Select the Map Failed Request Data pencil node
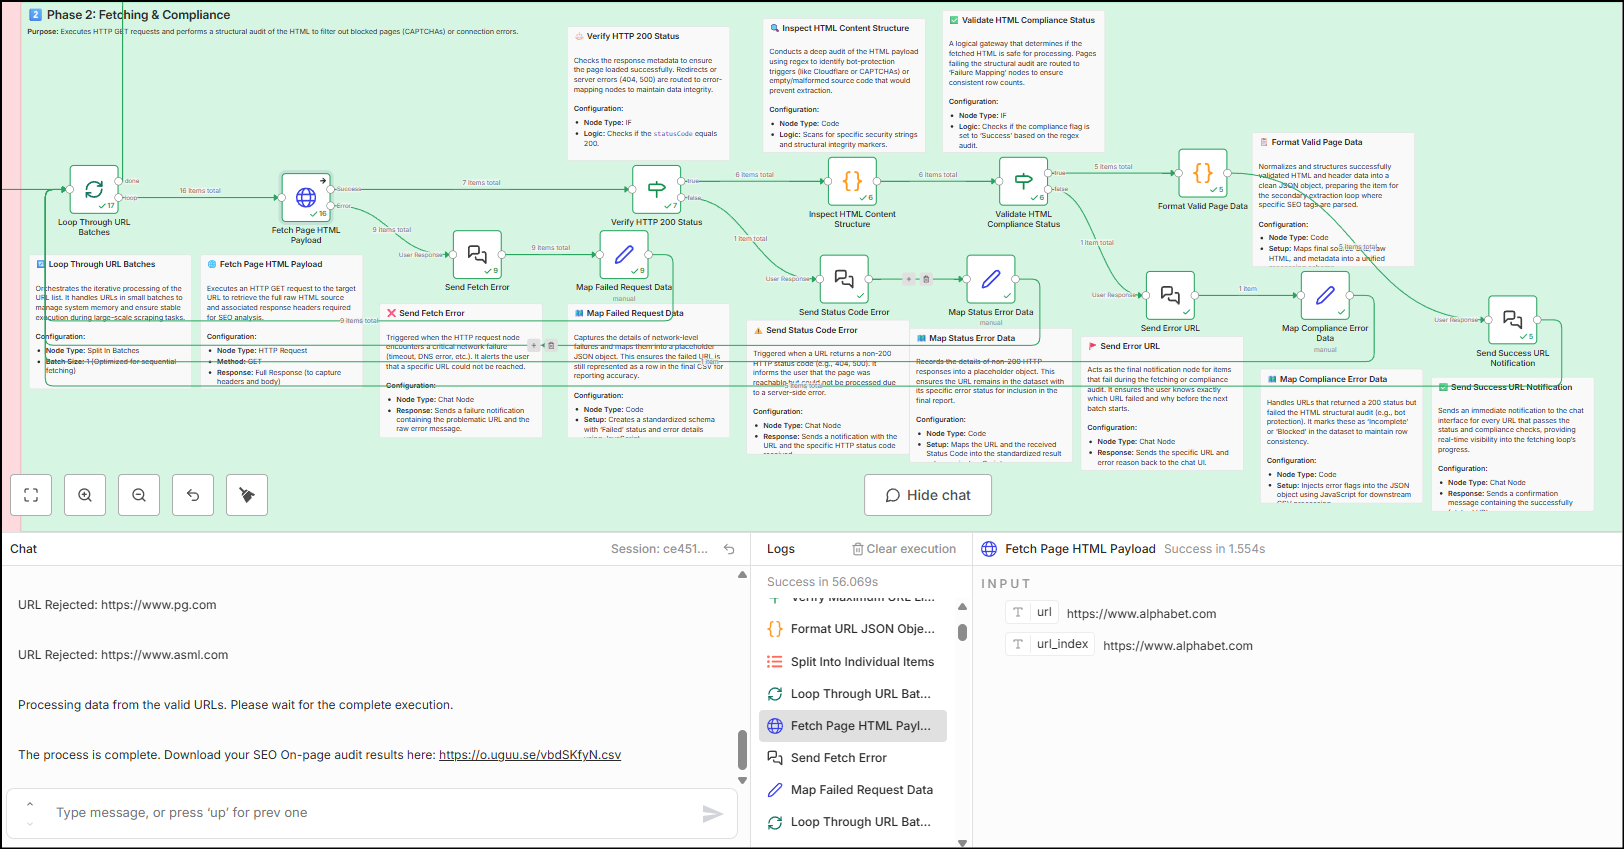Screen dimensions: 1624x849 click(x=624, y=255)
